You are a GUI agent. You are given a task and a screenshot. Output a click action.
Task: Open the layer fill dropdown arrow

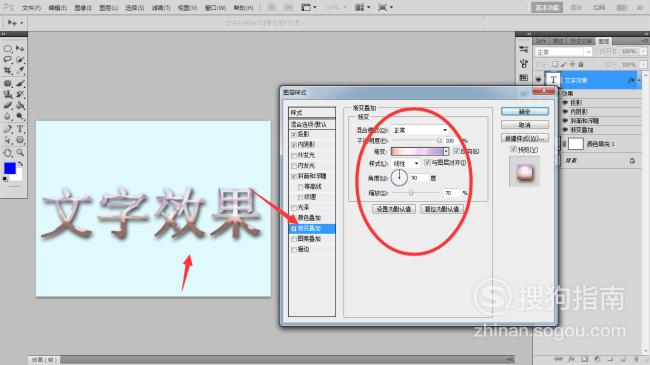coord(643,65)
